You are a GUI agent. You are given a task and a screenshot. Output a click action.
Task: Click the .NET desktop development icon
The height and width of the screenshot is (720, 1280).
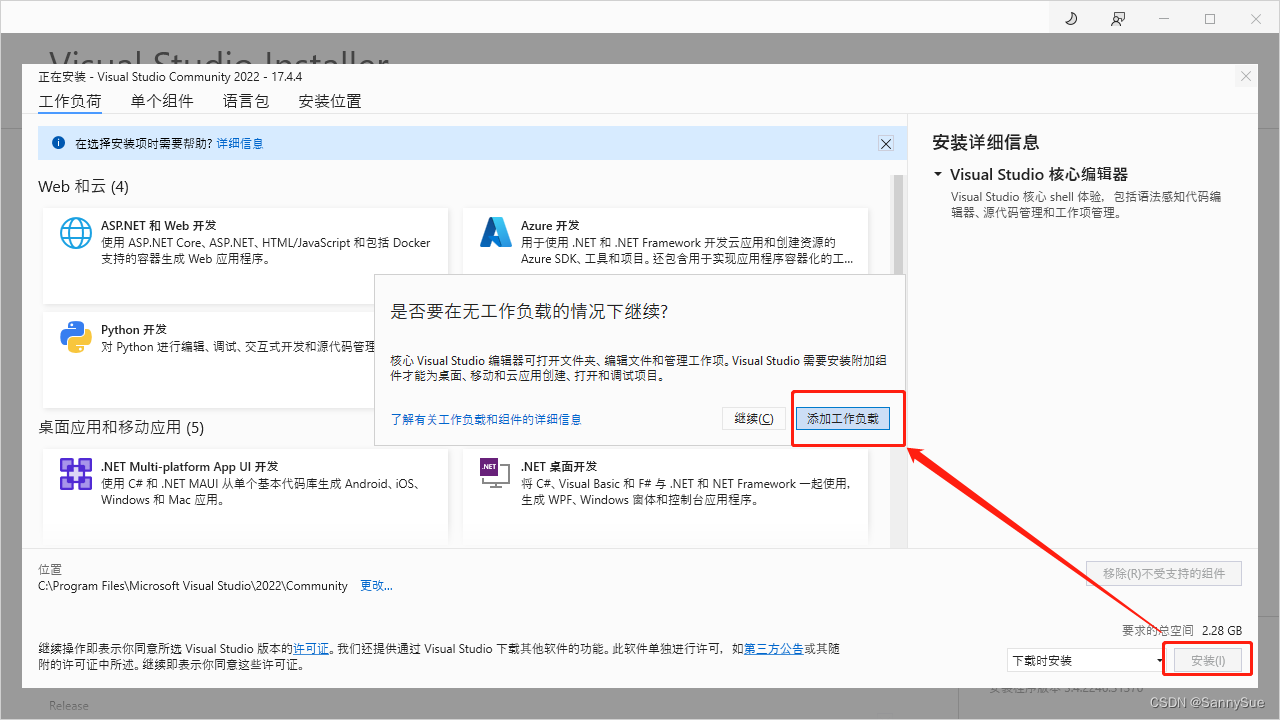tap(496, 473)
